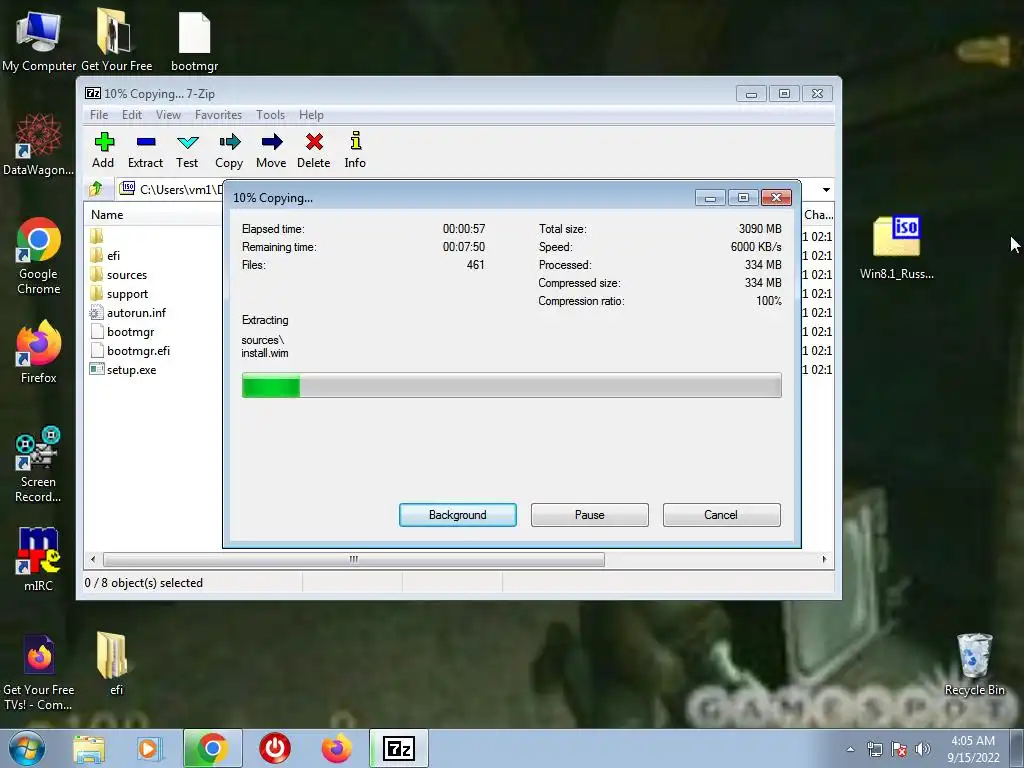
Task: Select bootmgr in the 7-Zip file list
Action: pyautogui.click(x=130, y=332)
